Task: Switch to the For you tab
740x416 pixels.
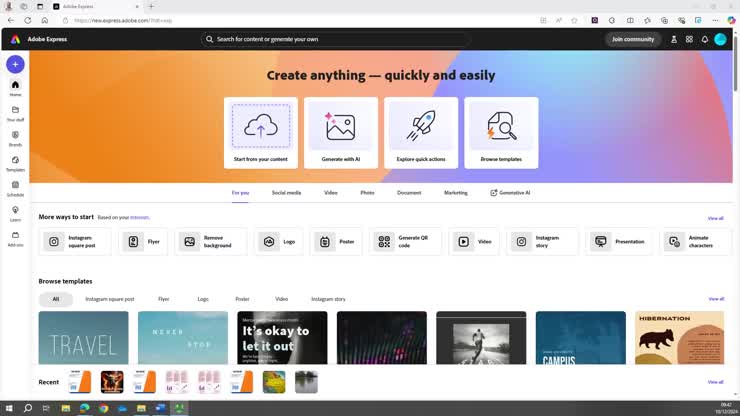Action: (x=240, y=193)
